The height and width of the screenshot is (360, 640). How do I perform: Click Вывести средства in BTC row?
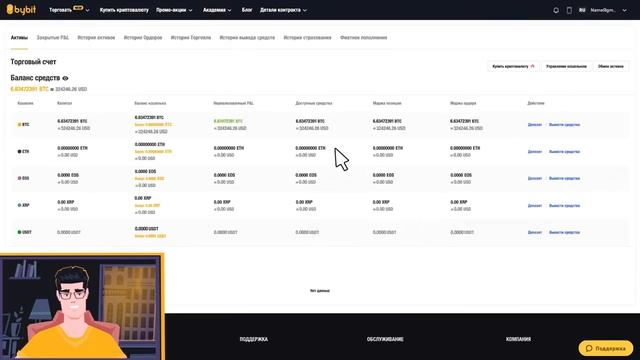click(564, 124)
